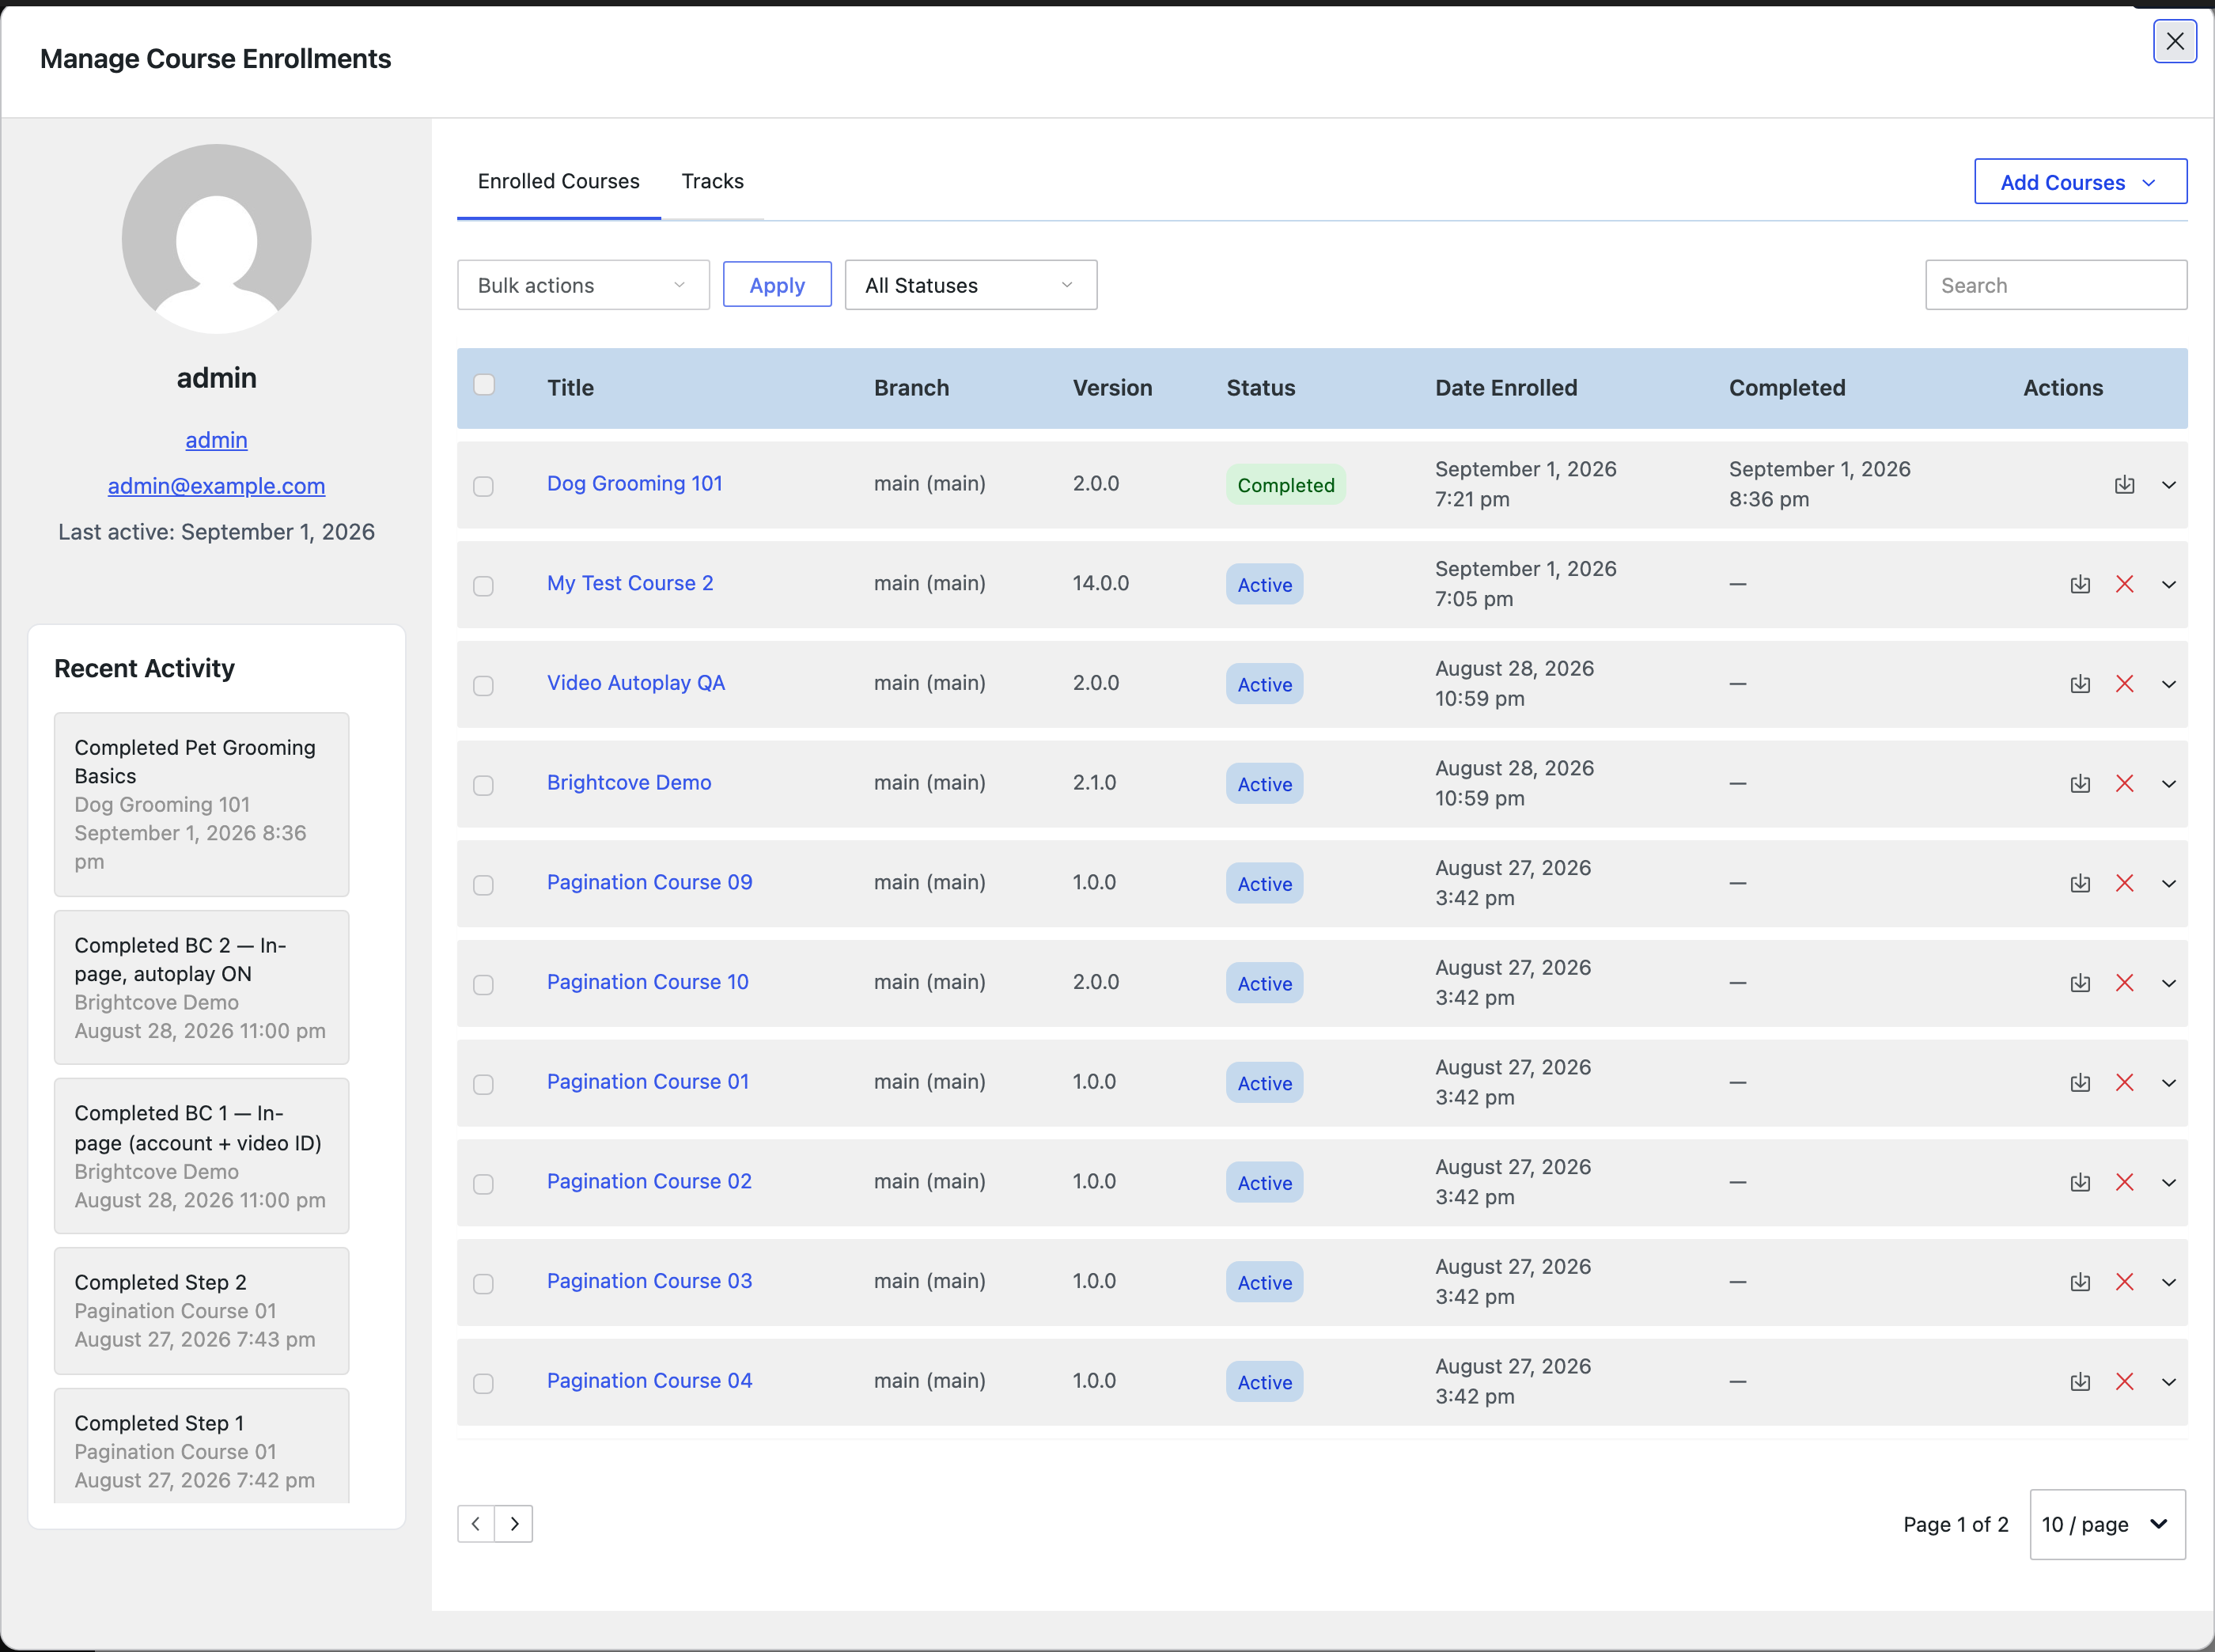Click the Title column header
Screen dimensions: 2215x1652
570,388
